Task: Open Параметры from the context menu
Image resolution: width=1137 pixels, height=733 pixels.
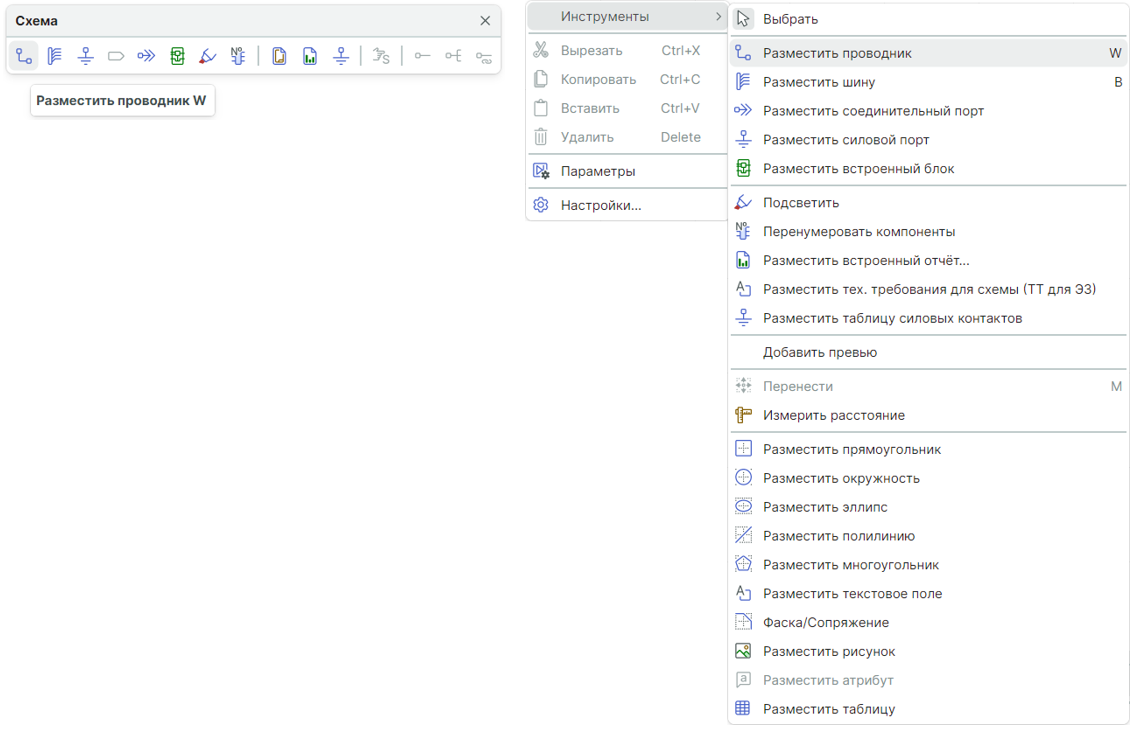Action: point(597,171)
